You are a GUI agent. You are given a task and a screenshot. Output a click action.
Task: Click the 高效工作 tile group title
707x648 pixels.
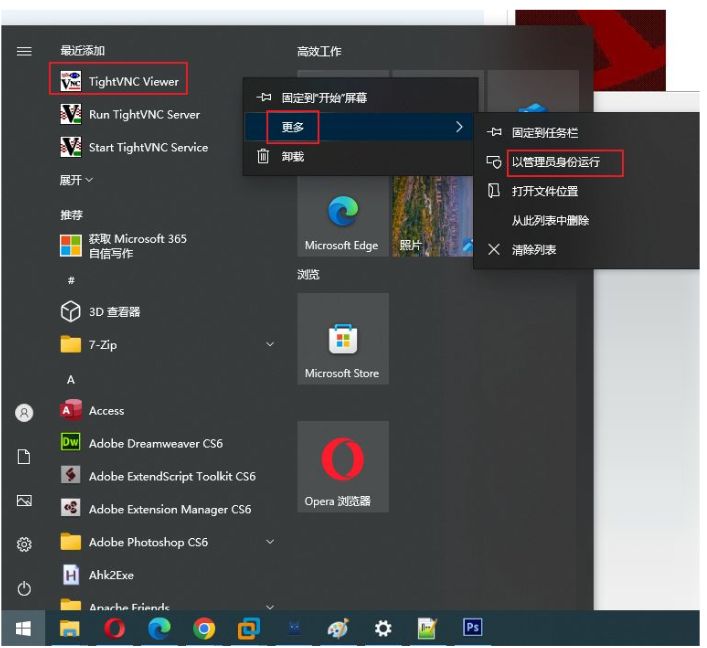tap(319, 51)
